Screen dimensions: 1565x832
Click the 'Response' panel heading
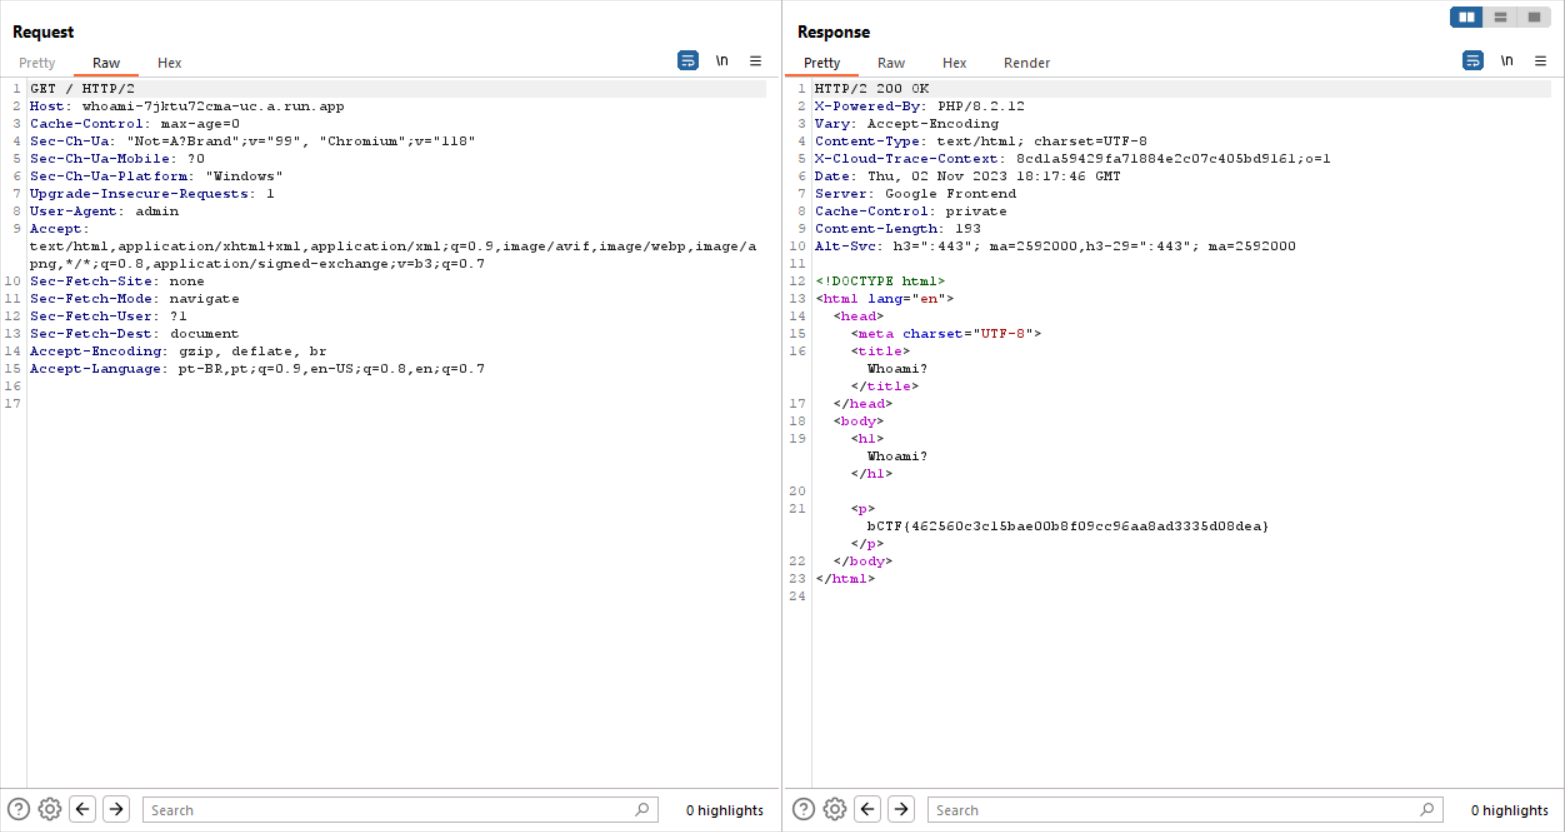pyautogui.click(x=833, y=32)
